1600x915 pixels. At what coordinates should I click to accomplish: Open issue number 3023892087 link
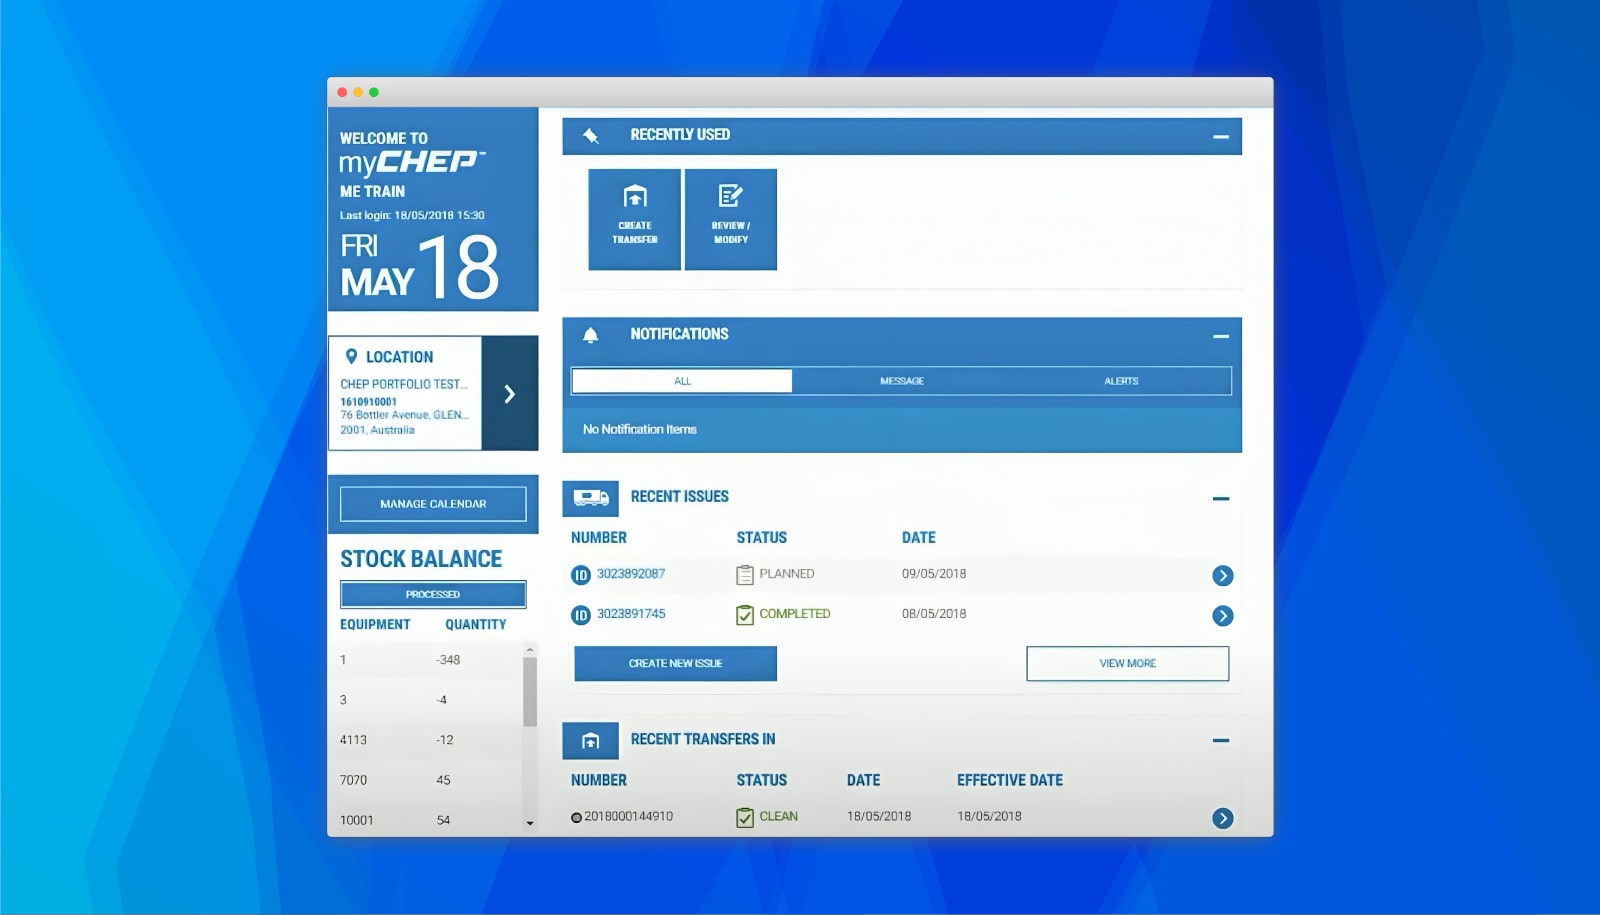click(x=631, y=574)
